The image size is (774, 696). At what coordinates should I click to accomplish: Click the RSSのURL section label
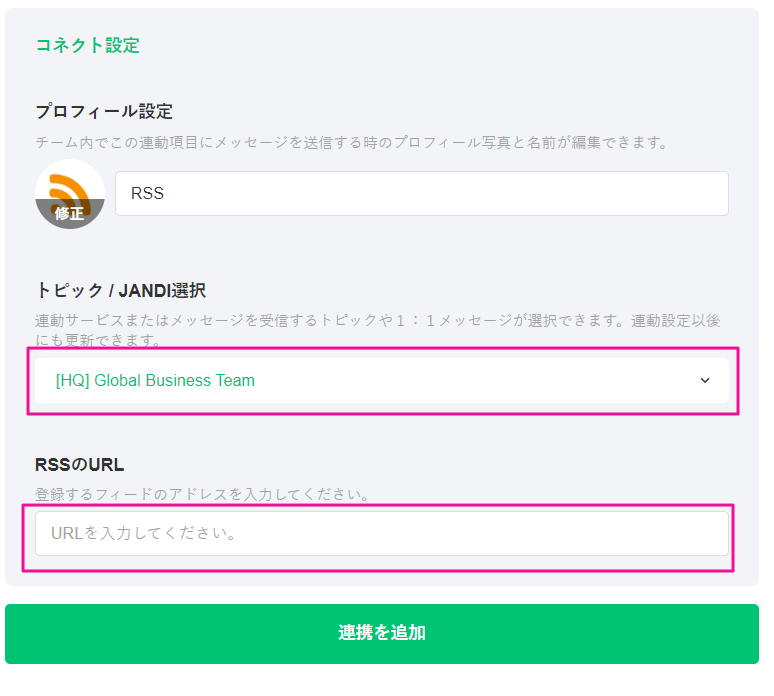click(79, 464)
